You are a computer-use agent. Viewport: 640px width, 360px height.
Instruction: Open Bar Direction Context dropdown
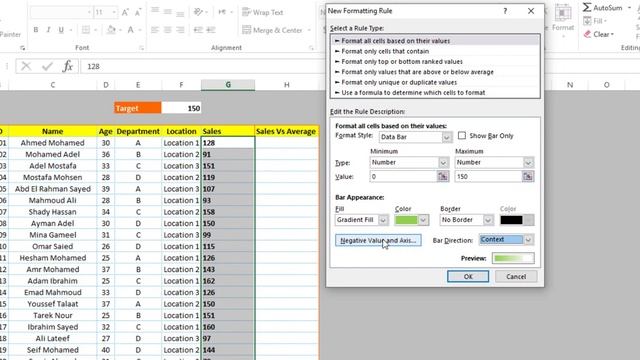click(528, 240)
